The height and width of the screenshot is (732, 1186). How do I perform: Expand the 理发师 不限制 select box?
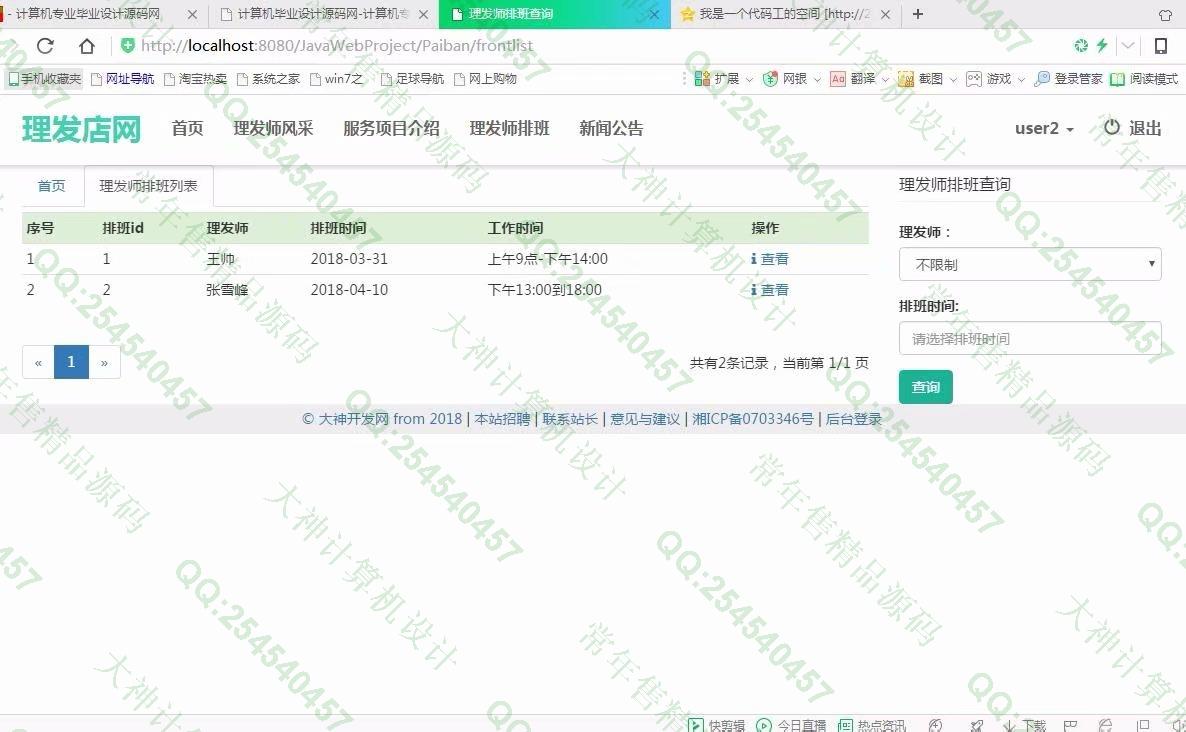pyautogui.click(x=1030, y=264)
